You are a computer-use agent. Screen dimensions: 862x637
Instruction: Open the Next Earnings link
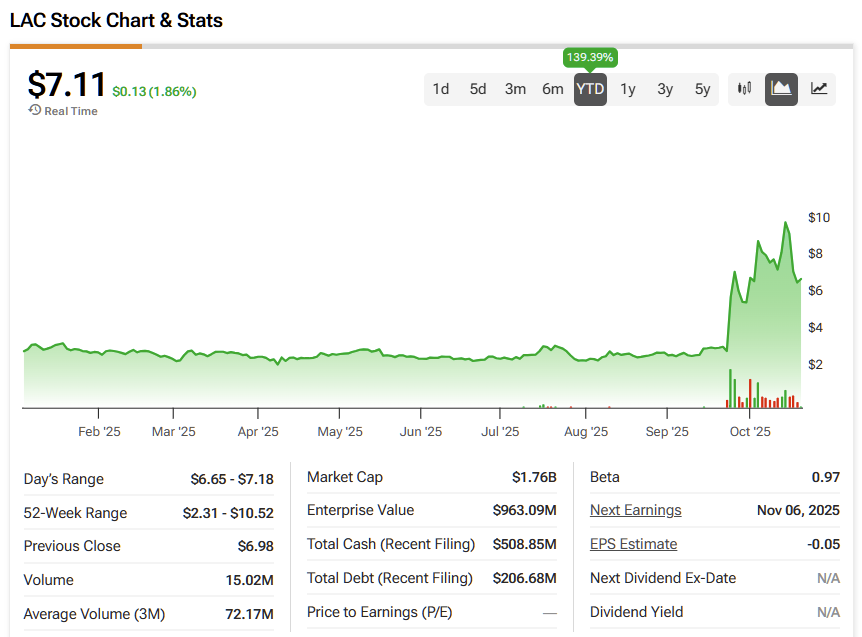tap(635, 510)
